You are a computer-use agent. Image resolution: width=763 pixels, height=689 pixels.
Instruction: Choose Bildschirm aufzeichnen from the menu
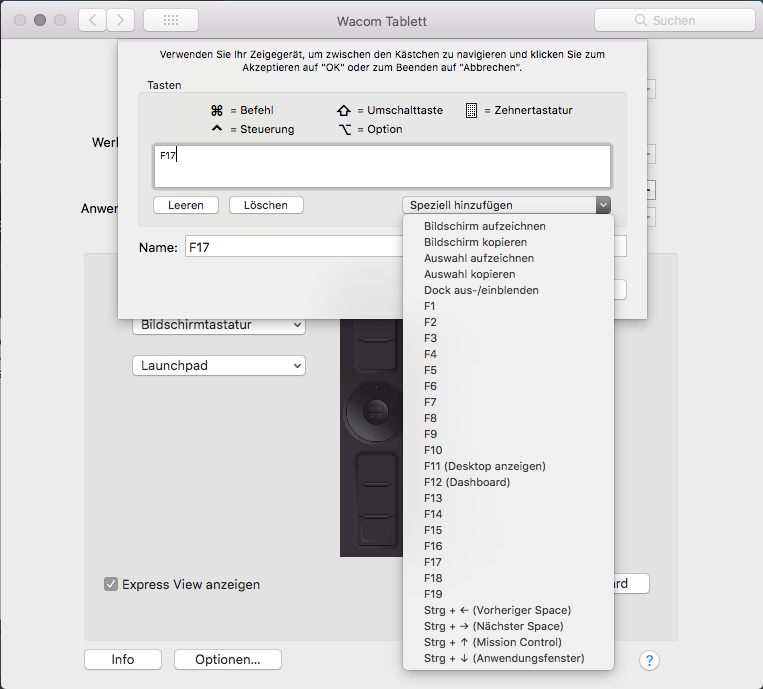point(509,226)
